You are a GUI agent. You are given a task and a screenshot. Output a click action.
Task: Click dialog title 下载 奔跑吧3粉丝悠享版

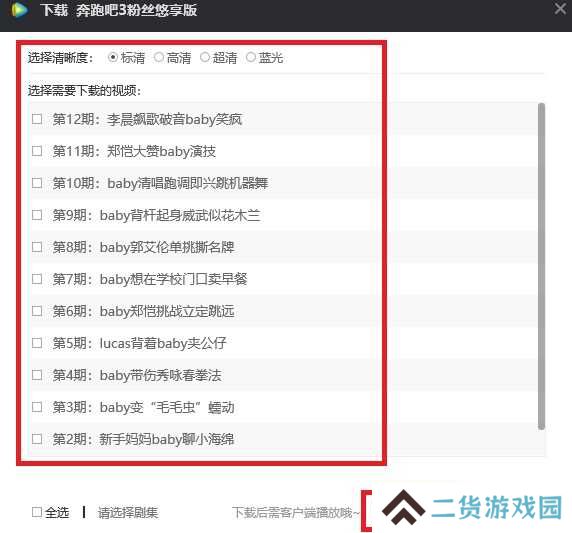119,10
